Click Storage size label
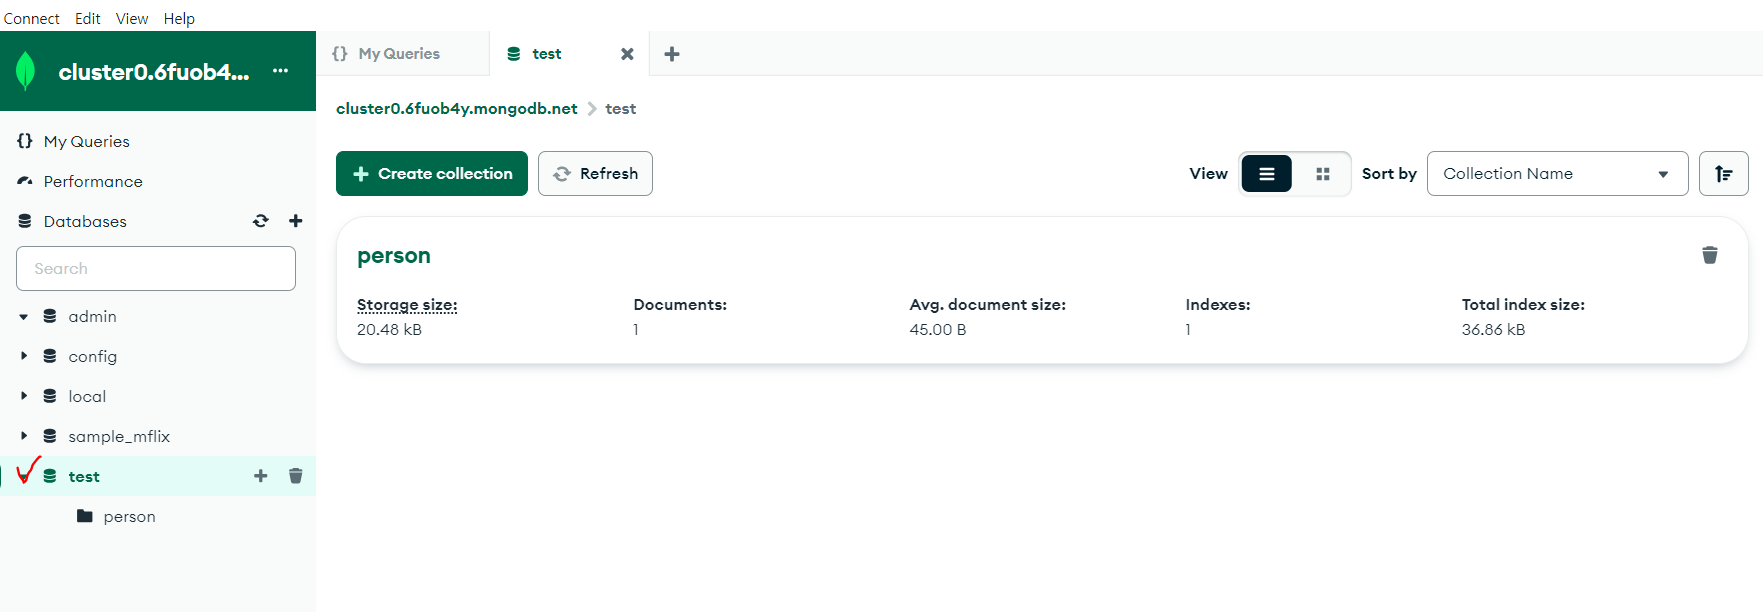The height and width of the screenshot is (612, 1763). (407, 305)
